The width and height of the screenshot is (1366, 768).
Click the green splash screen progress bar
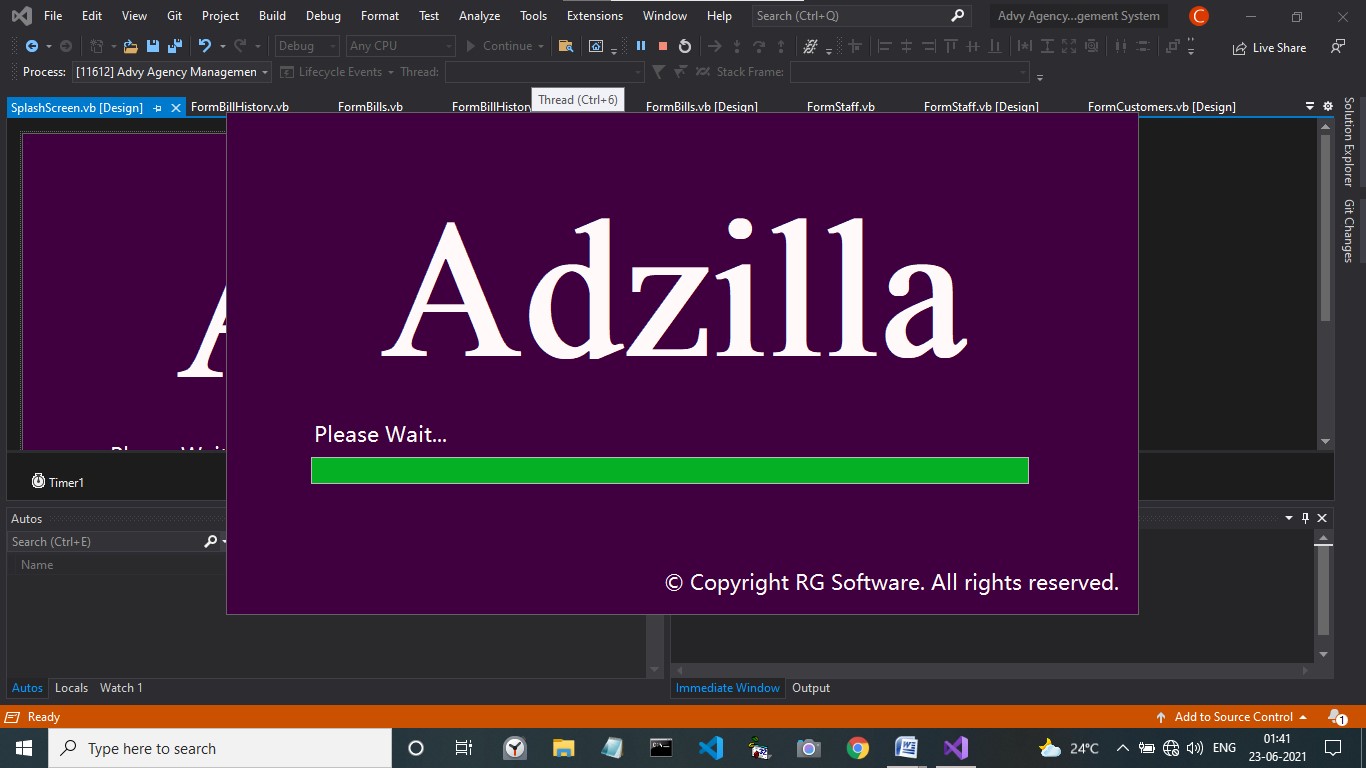[x=670, y=470]
